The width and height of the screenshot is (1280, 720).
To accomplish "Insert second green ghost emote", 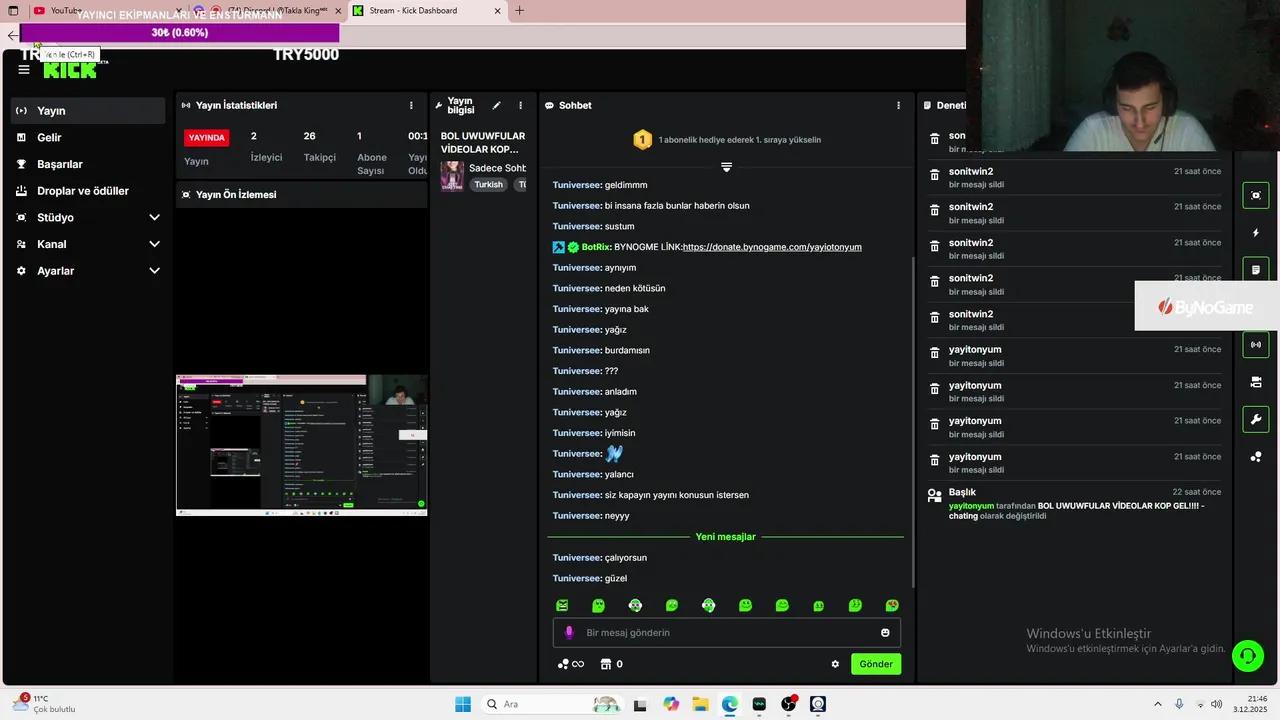I will pos(599,605).
